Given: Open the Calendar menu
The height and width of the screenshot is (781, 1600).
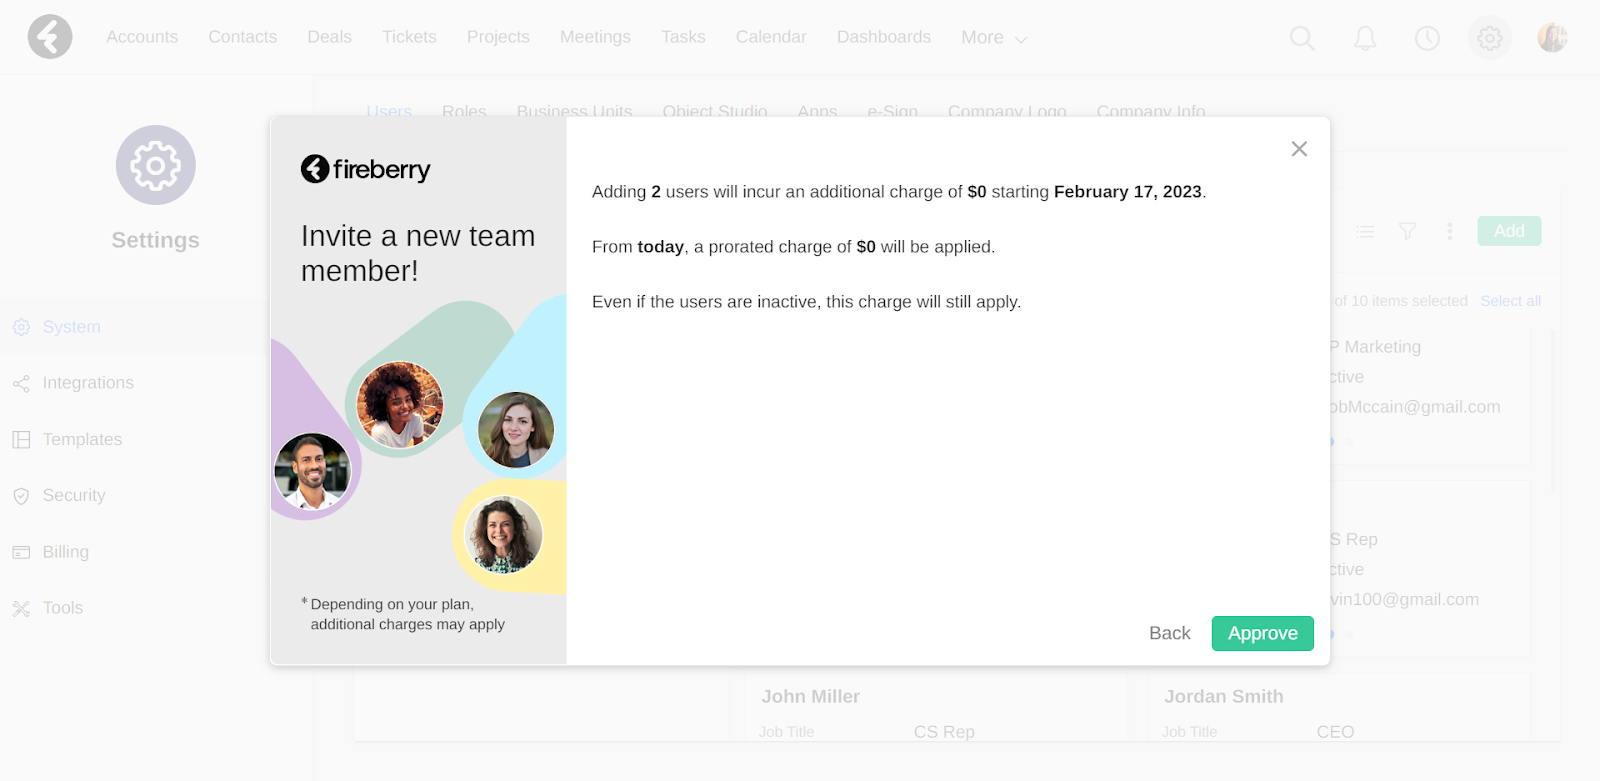Looking at the screenshot, I should (771, 37).
